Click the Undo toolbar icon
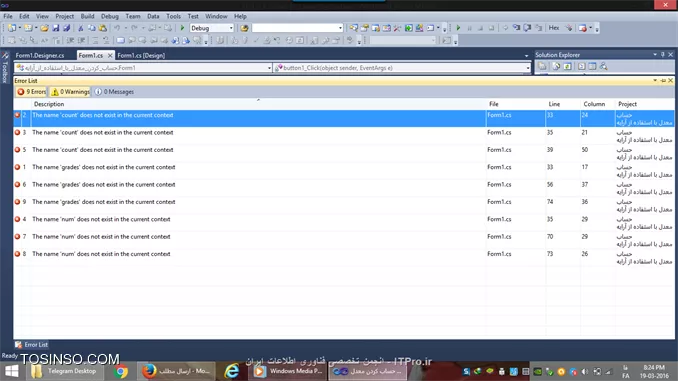This screenshot has width=678, height=381. click(x=117, y=28)
